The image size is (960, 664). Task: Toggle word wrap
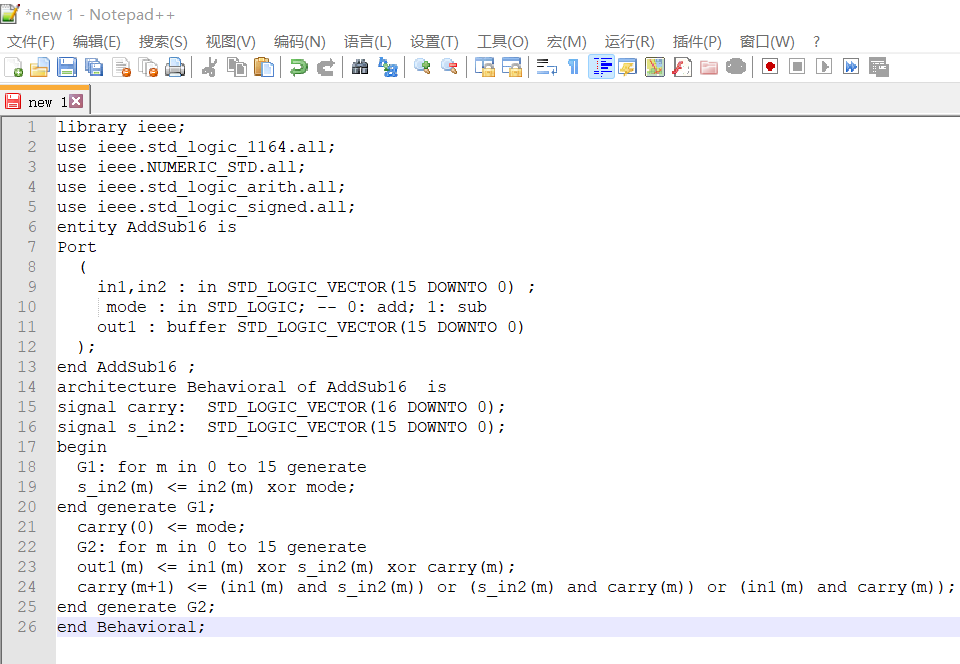[546, 67]
